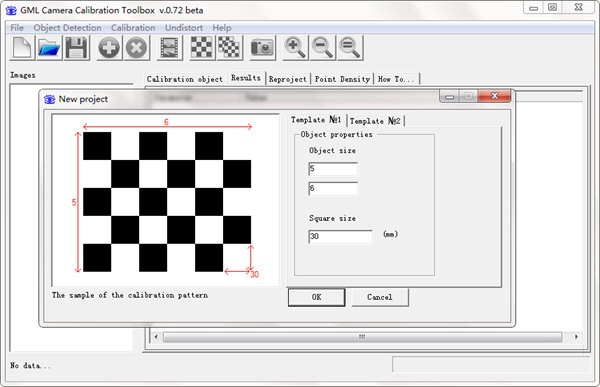Screen dimensions: 600x387
Task: Switch to the Point Density tab
Action: pos(342,79)
